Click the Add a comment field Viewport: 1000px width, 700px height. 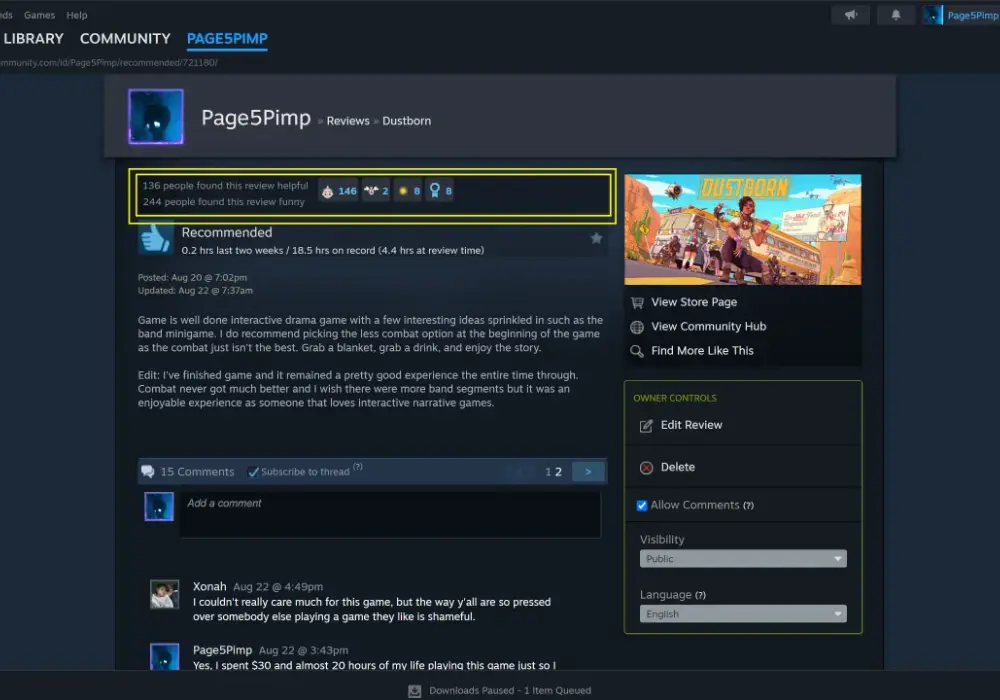(390, 514)
